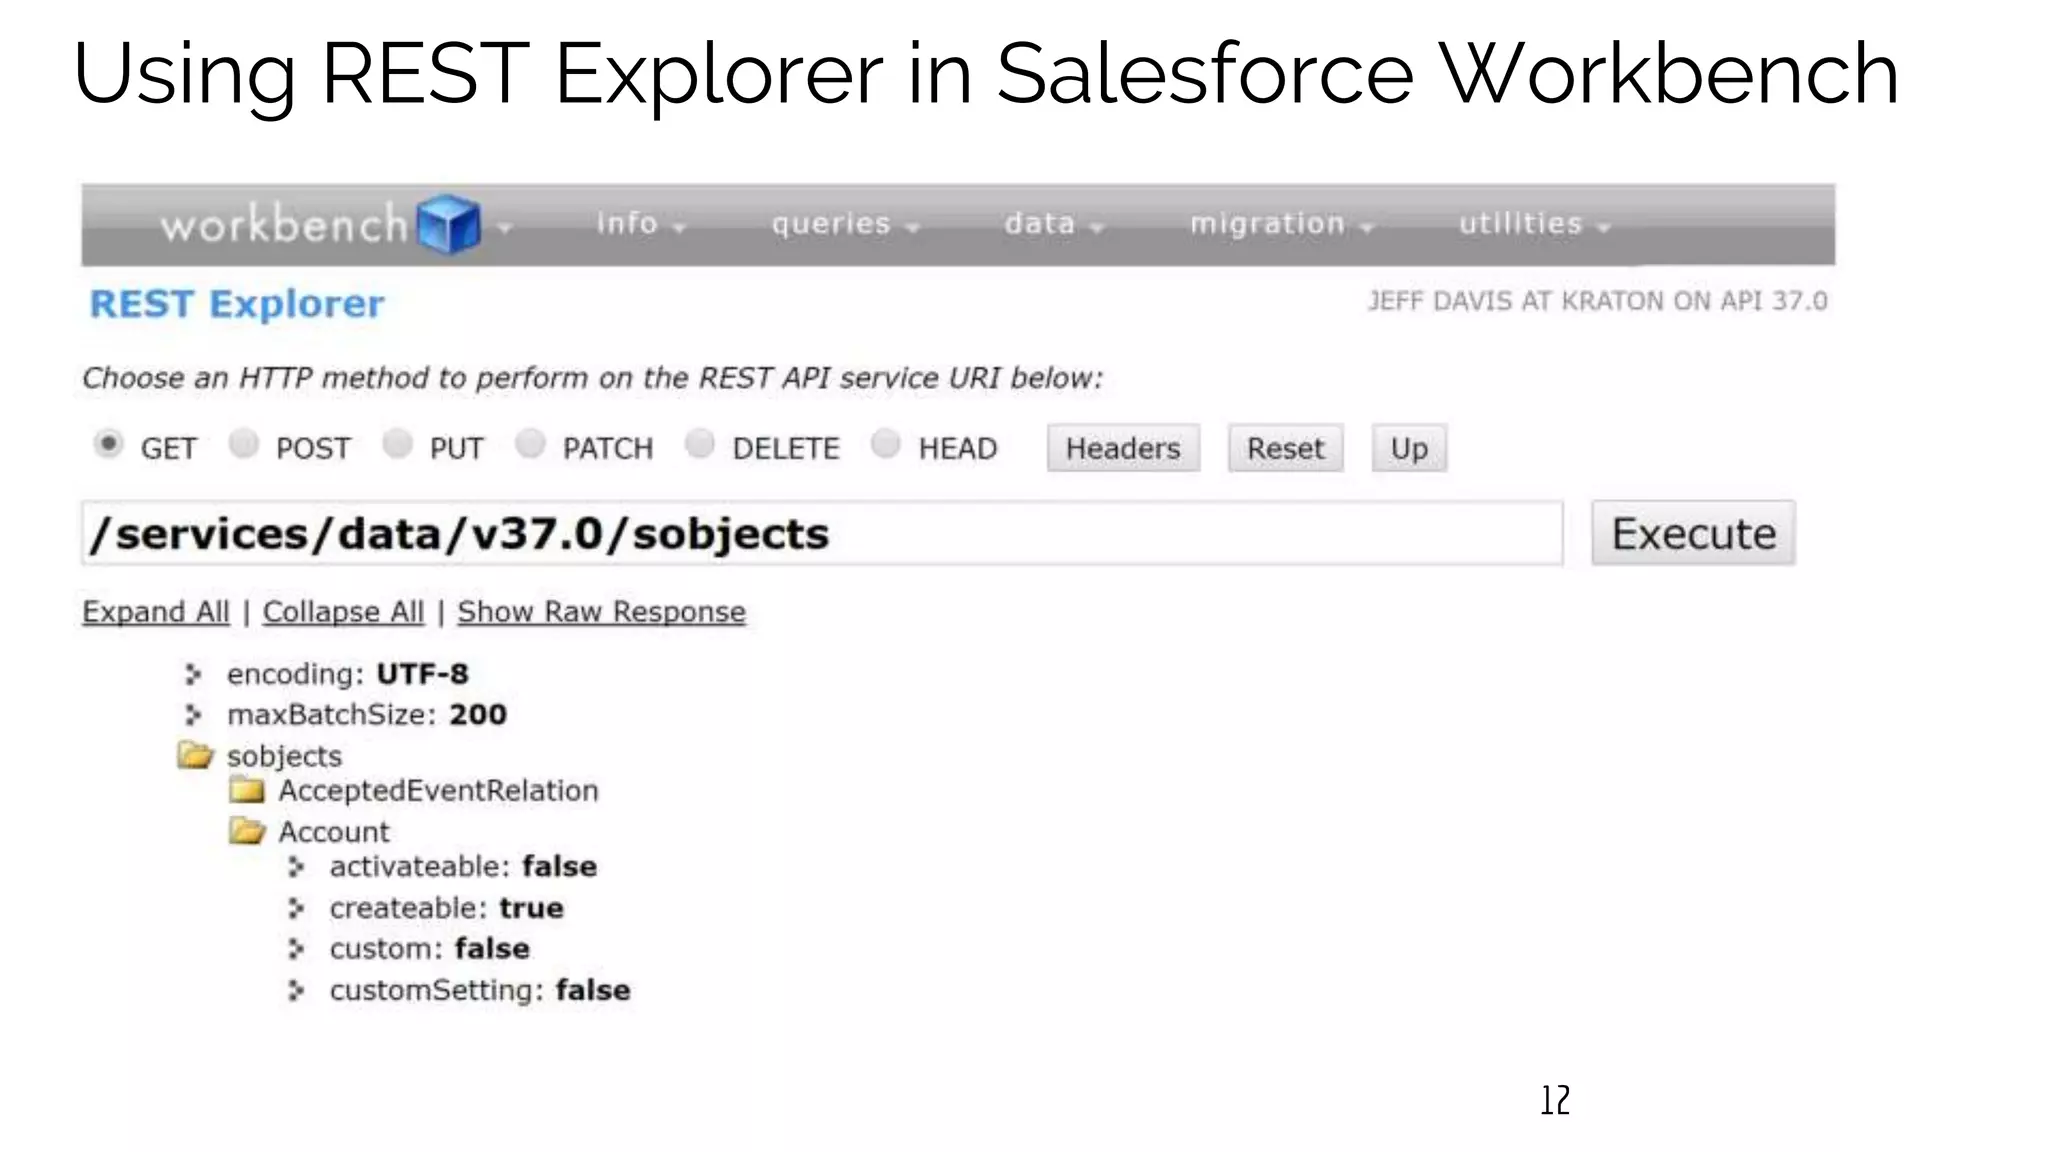The image size is (2048, 1152).
Task: Open the sobjects folder icon
Action: [196, 755]
